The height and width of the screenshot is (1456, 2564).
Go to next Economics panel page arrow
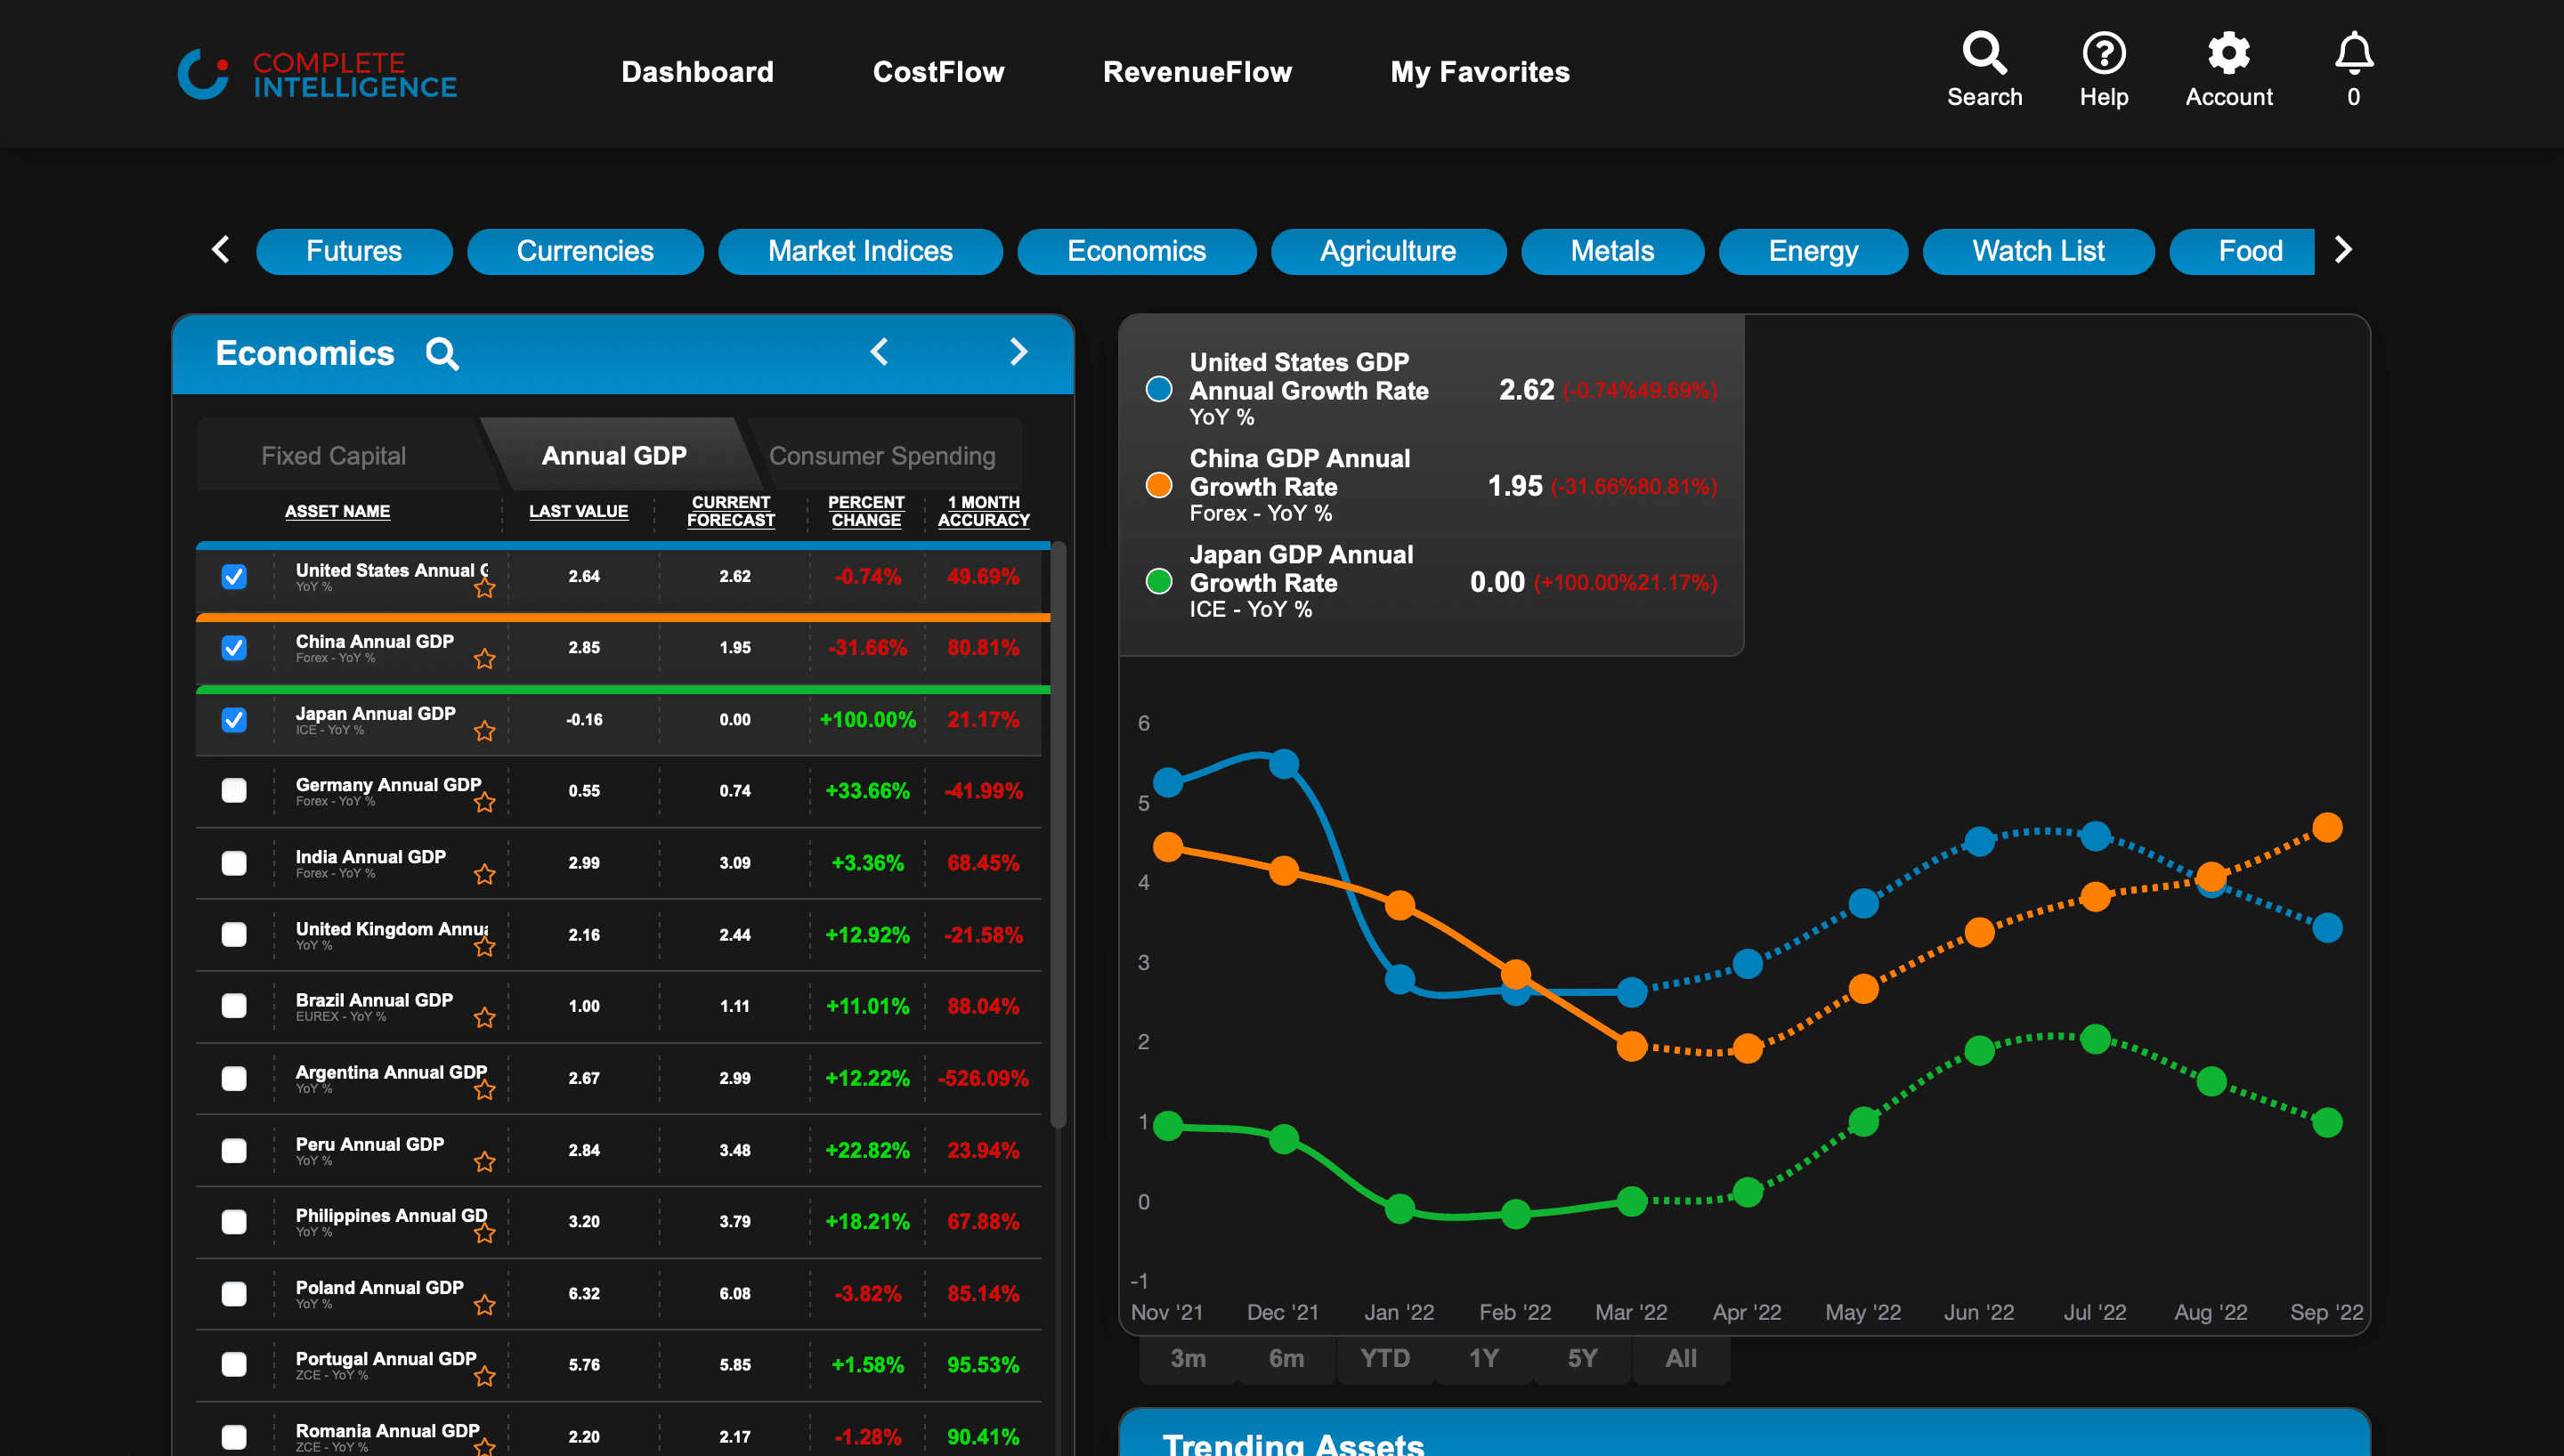pos(1018,352)
